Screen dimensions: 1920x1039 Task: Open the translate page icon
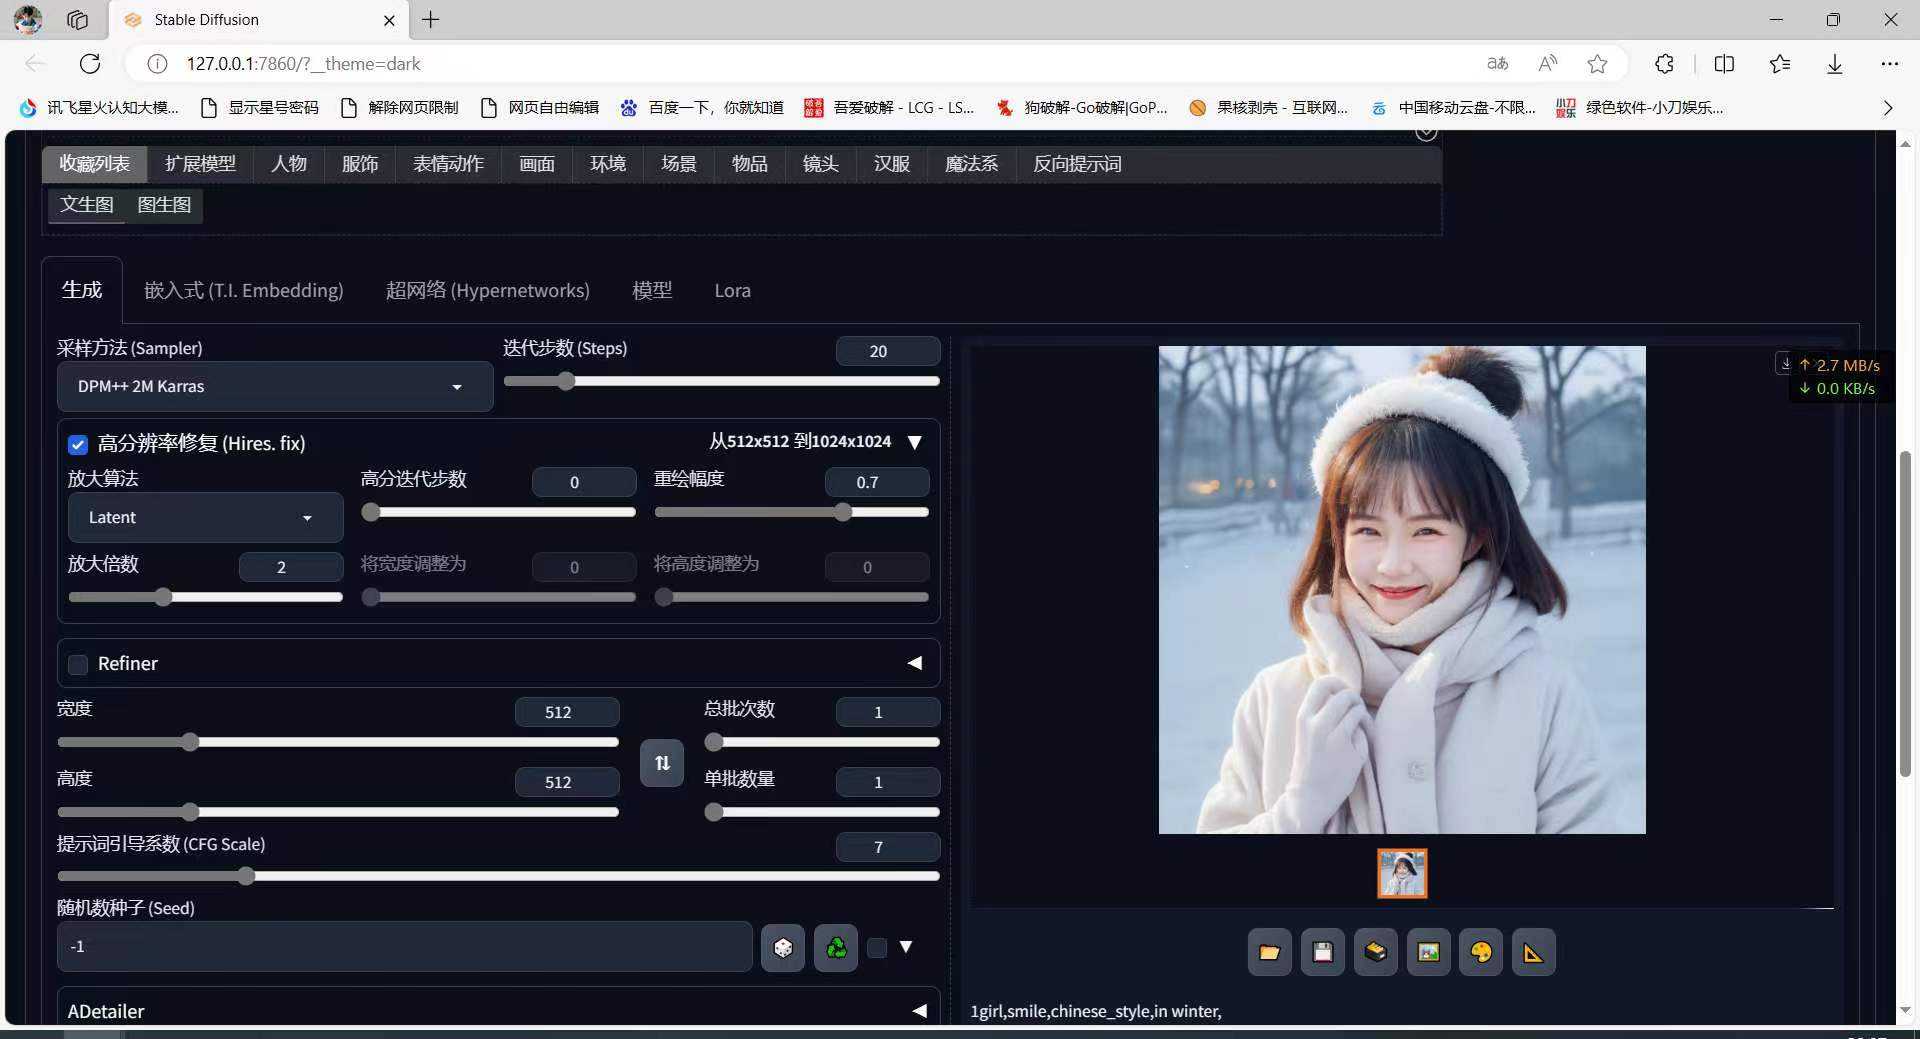(1497, 64)
